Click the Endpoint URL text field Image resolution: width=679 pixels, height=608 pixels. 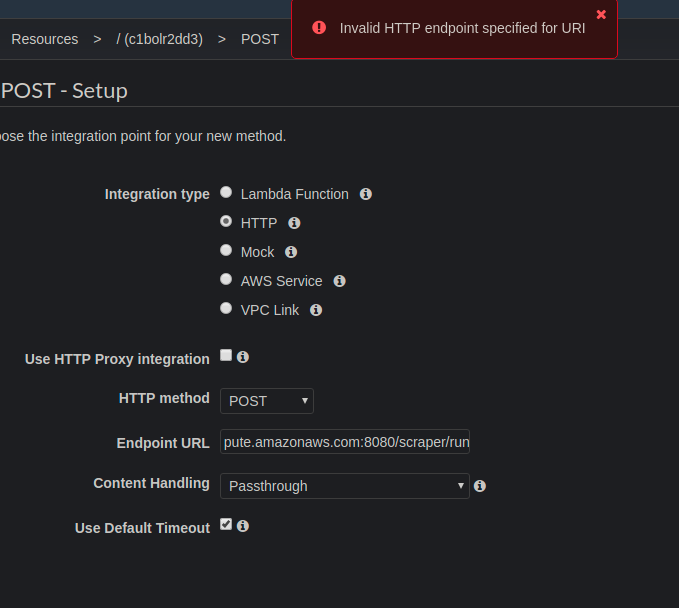pos(345,442)
